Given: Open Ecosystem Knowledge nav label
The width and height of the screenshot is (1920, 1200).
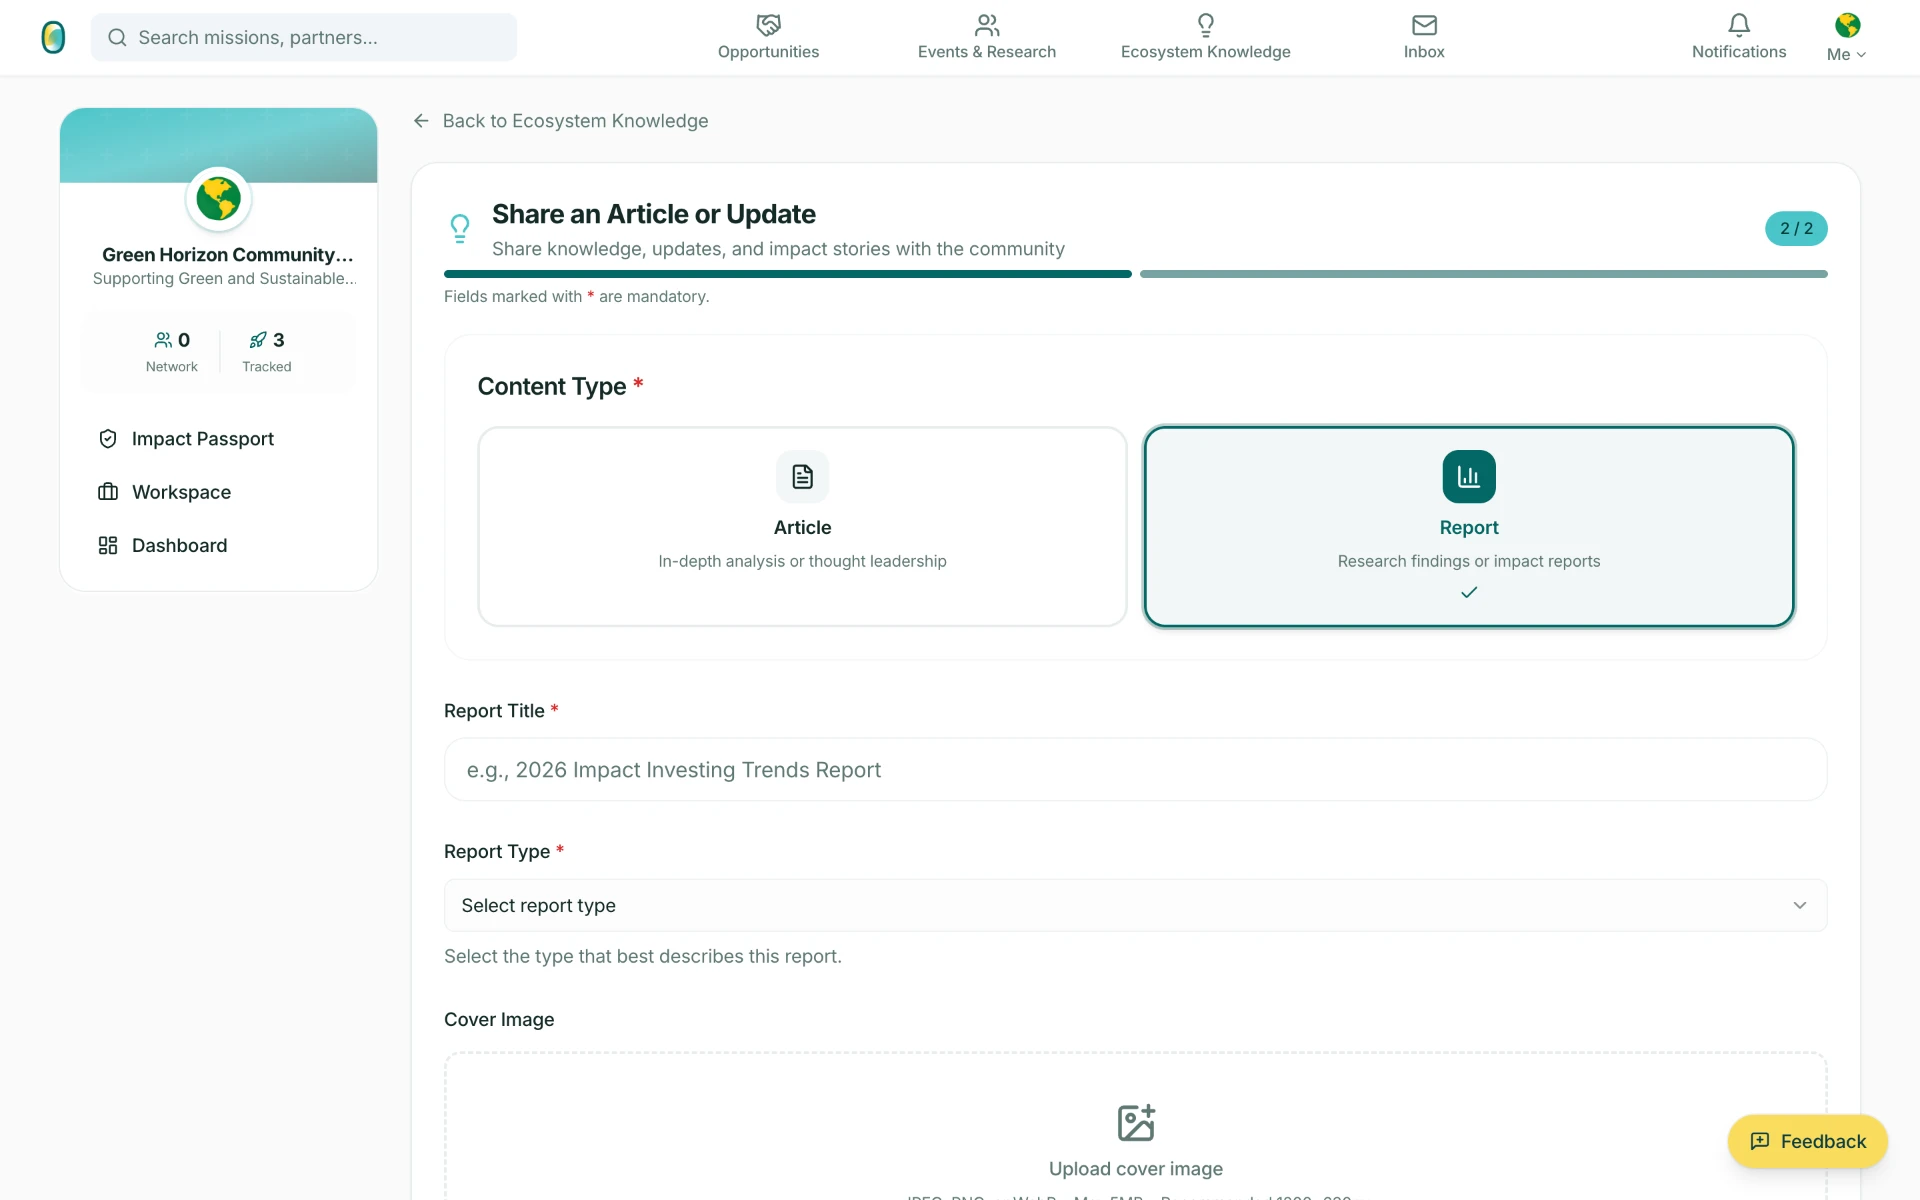Looking at the screenshot, I should (1206, 52).
